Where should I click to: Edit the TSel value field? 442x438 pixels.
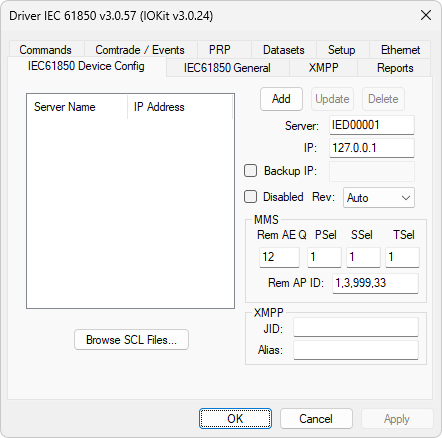click(402, 257)
